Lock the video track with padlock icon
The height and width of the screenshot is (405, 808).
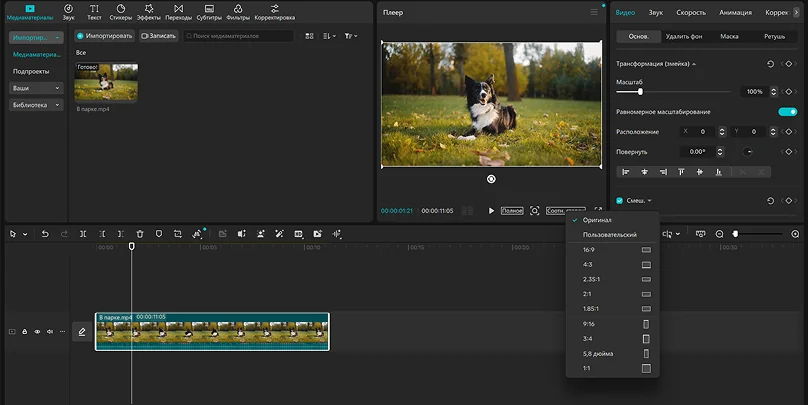(24, 332)
